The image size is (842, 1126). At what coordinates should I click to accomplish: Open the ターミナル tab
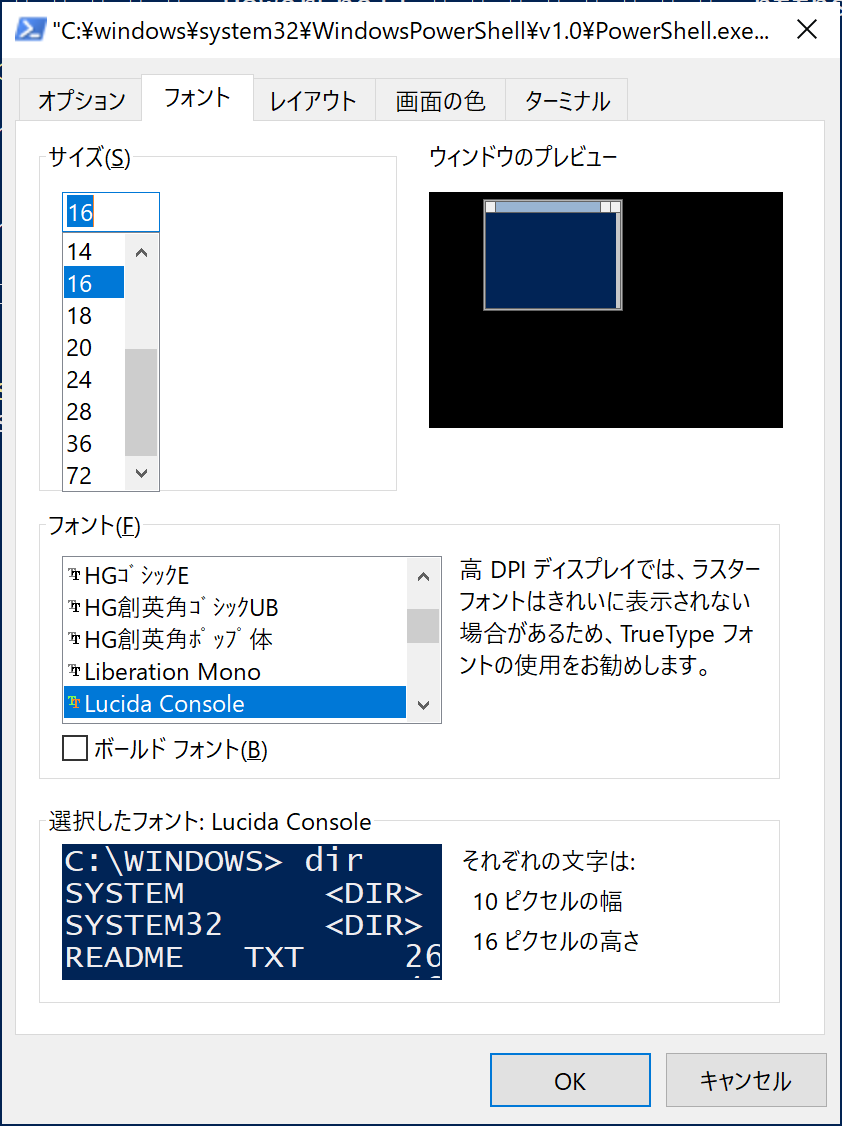click(x=567, y=101)
